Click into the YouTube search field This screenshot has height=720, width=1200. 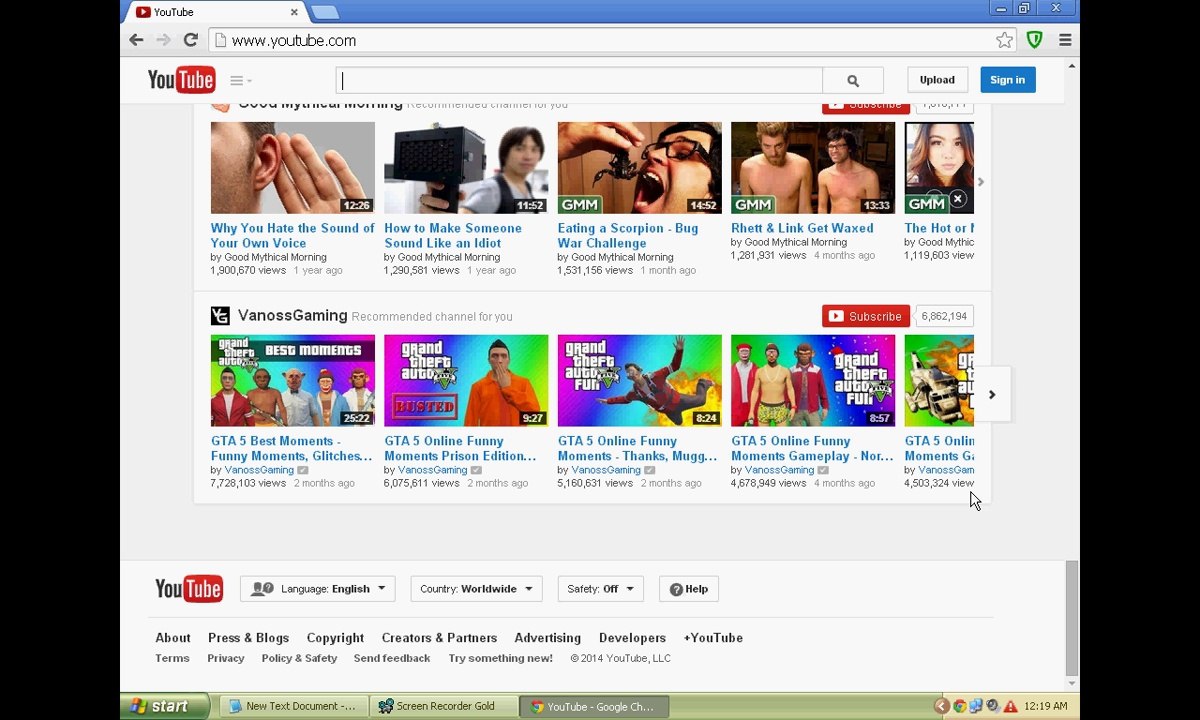tap(579, 80)
